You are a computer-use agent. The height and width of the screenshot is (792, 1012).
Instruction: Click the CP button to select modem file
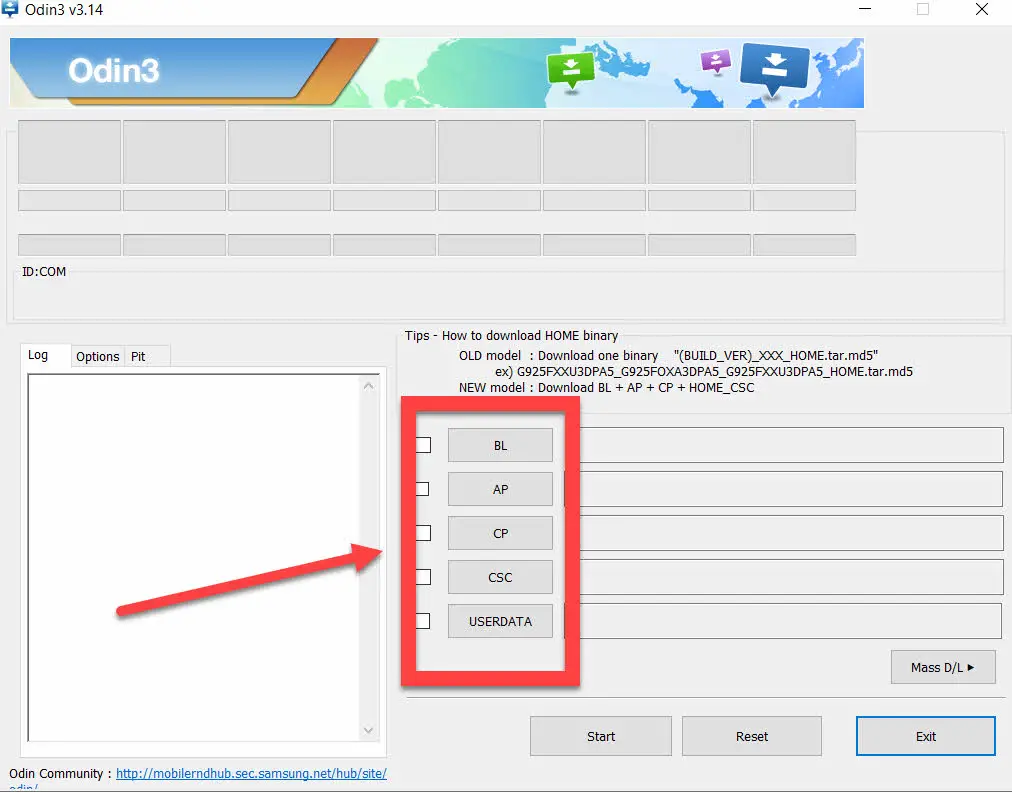pos(500,533)
